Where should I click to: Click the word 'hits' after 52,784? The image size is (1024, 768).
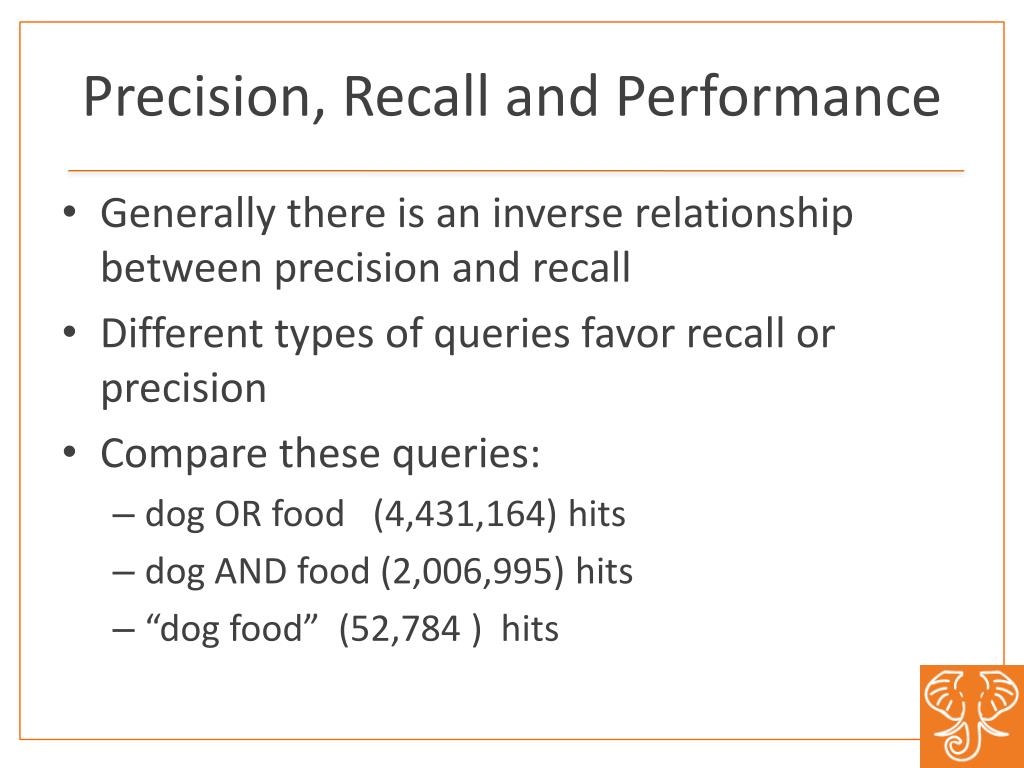tap(530, 629)
